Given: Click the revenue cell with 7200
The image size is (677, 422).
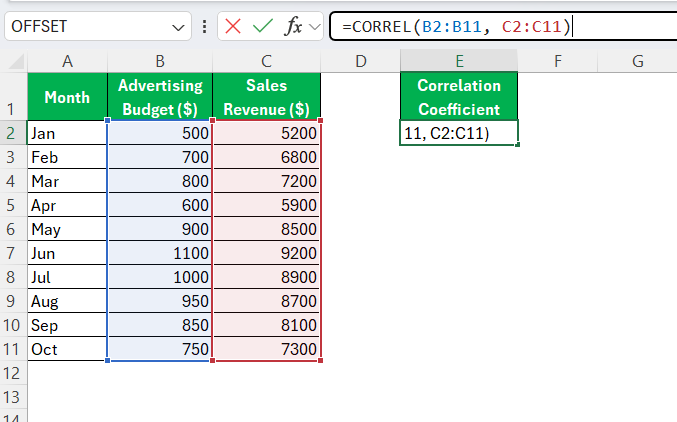Looking at the screenshot, I should tap(266, 181).
